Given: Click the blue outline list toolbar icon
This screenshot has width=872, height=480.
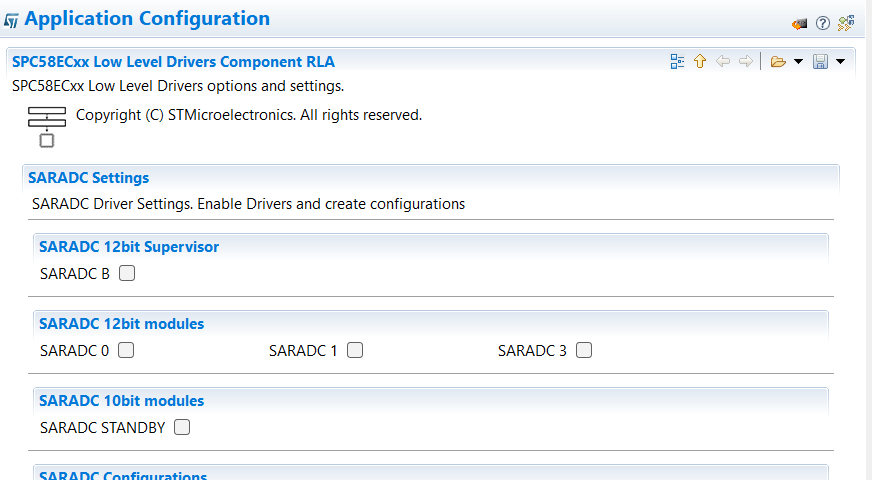Looking at the screenshot, I should 677,62.
